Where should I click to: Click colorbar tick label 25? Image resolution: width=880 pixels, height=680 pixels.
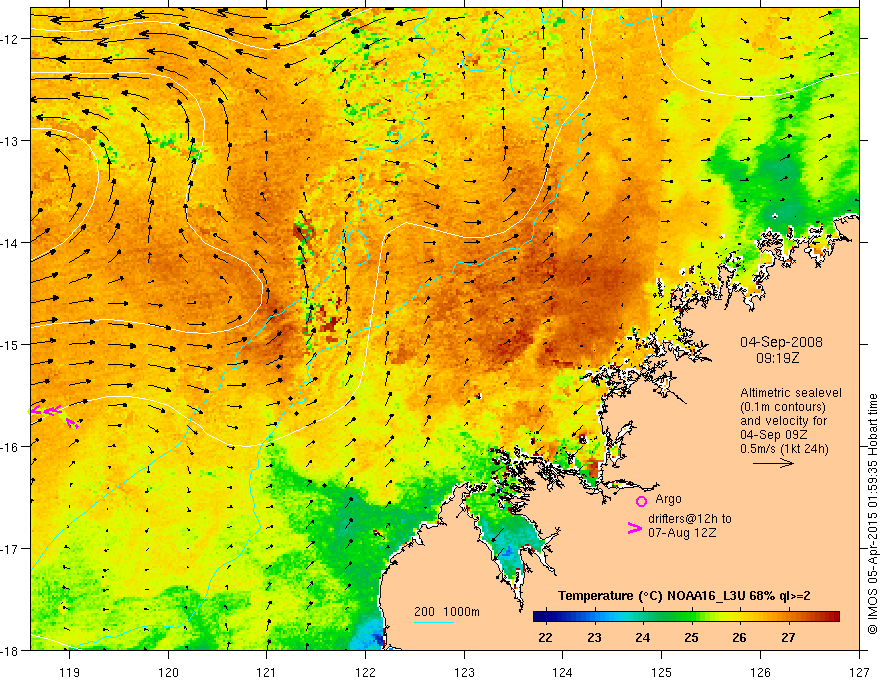point(691,637)
